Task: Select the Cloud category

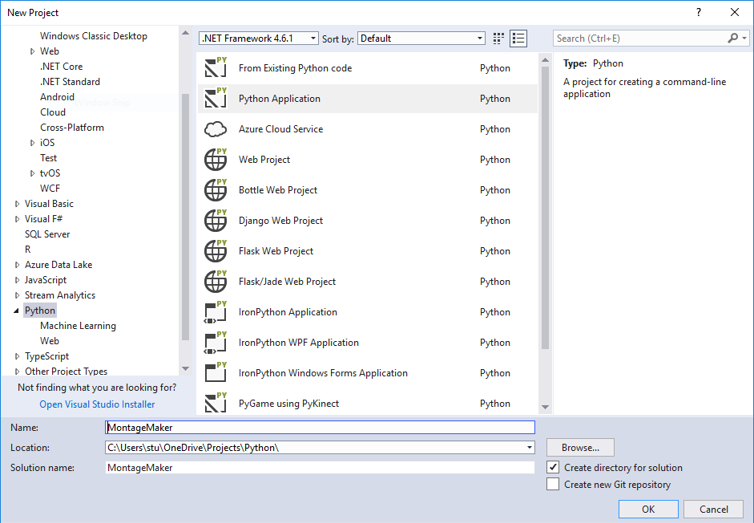Action: [53, 112]
